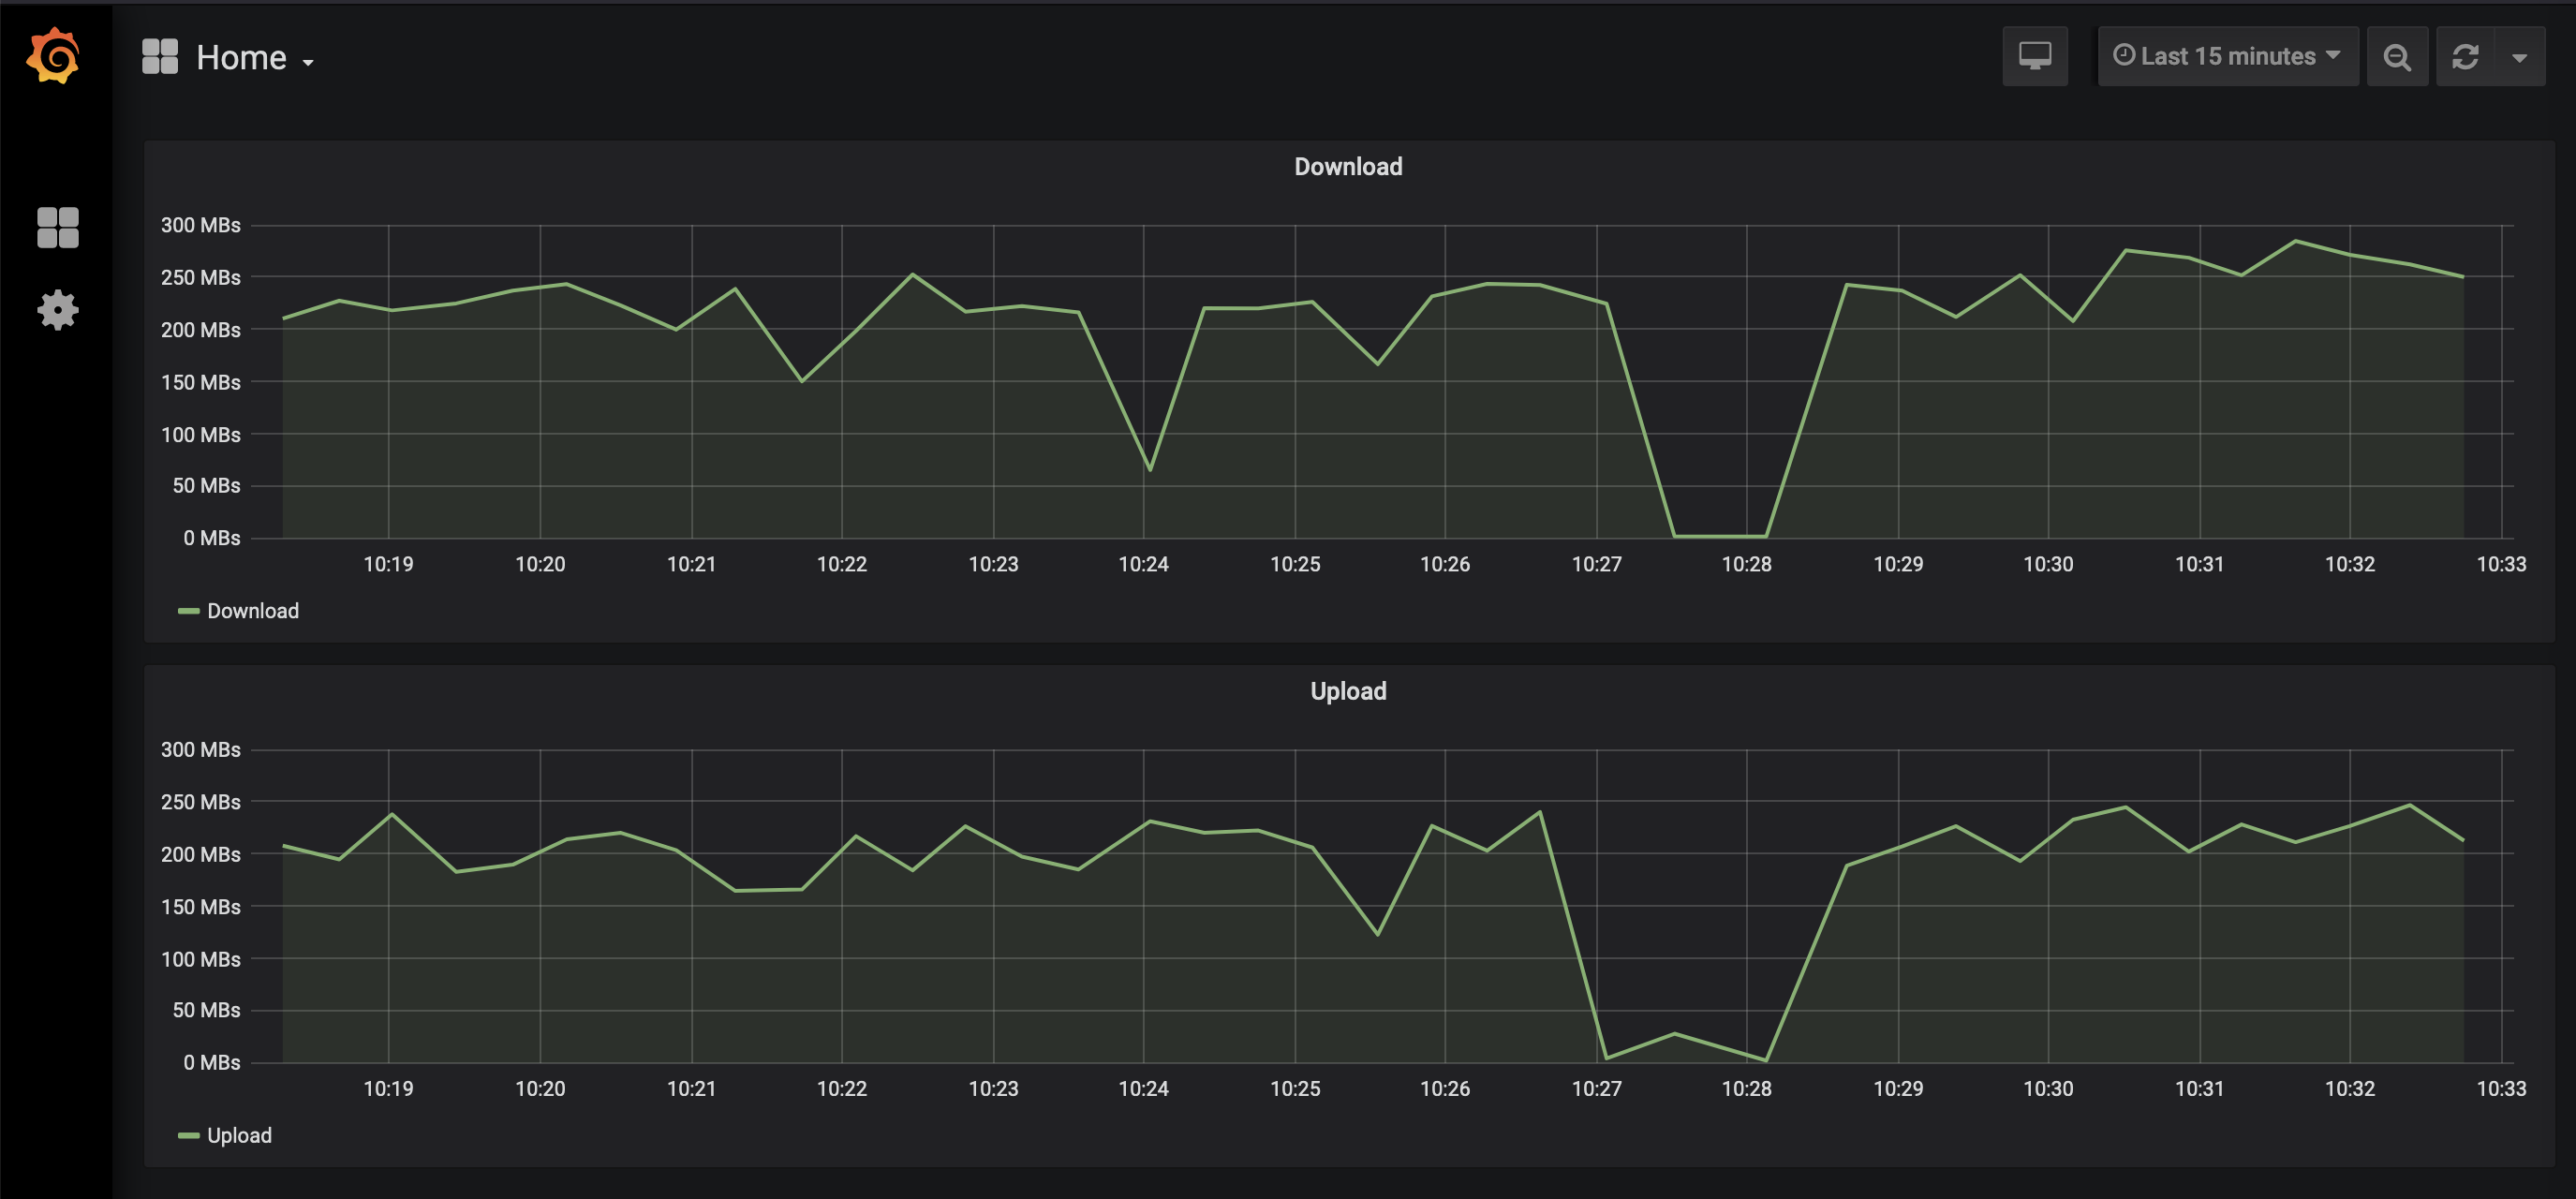Click the dashboard grid icon beside Home
Viewport: 2576px width, 1199px height.
[159, 57]
